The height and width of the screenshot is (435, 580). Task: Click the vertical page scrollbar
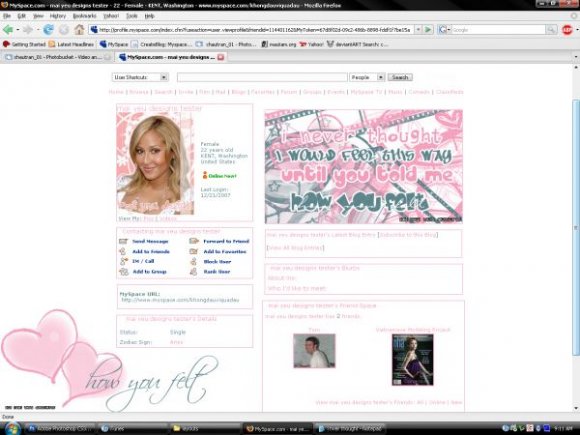coord(576,227)
